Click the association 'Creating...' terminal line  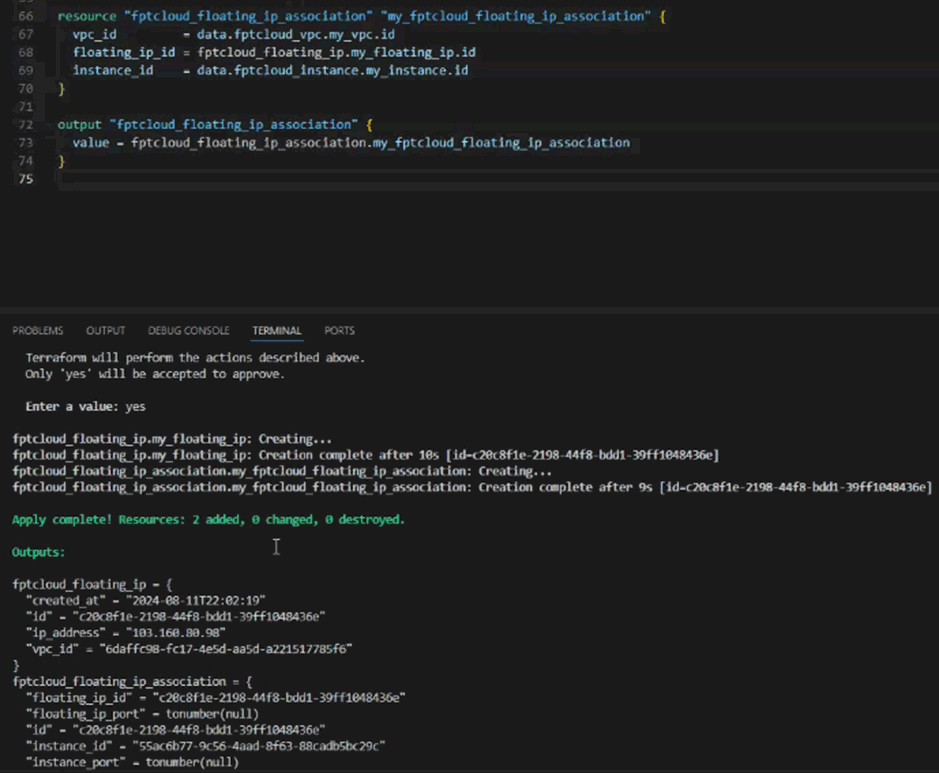coord(282,471)
